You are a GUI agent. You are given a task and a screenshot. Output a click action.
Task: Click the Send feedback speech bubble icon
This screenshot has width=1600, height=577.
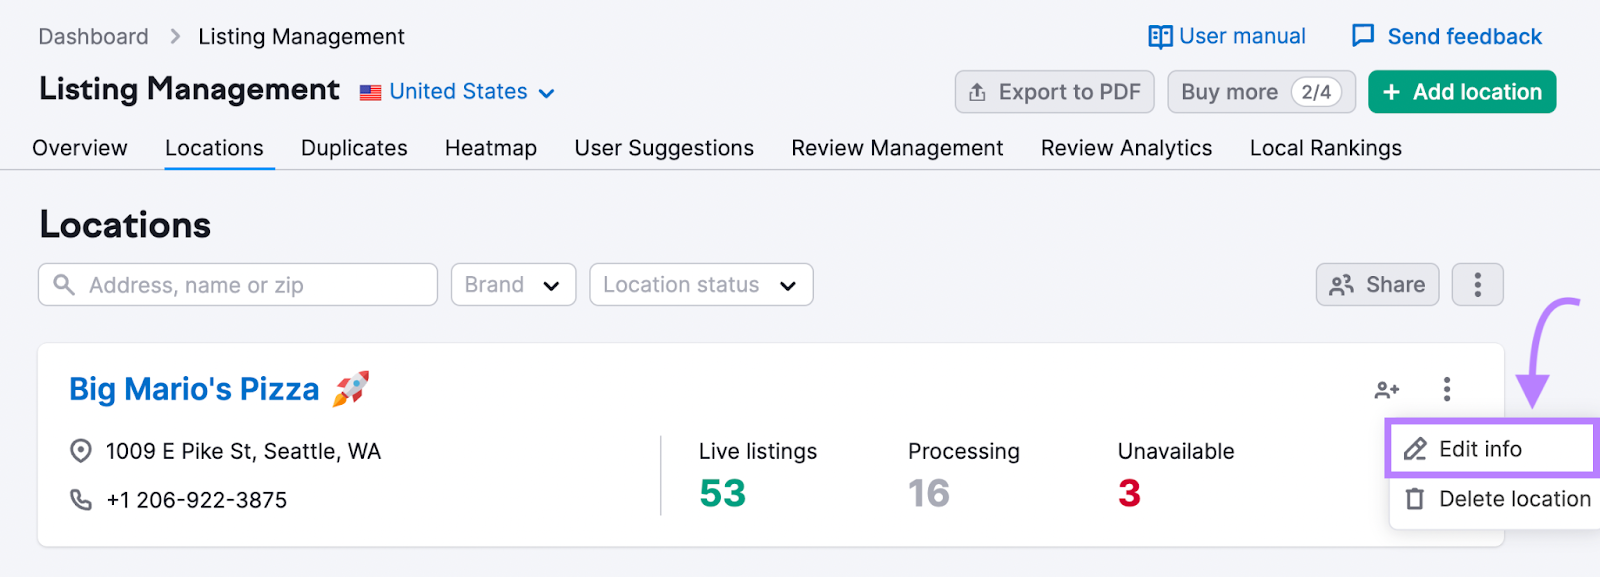[x=1362, y=36]
